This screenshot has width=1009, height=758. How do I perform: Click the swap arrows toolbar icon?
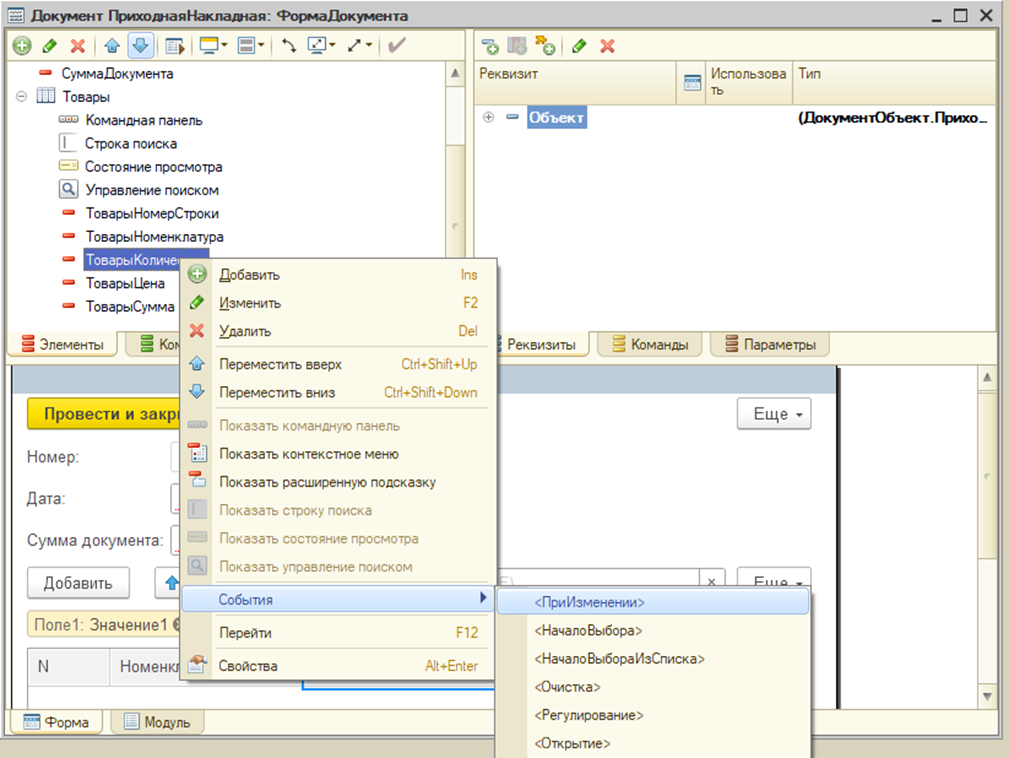click(x=289, y=46)
